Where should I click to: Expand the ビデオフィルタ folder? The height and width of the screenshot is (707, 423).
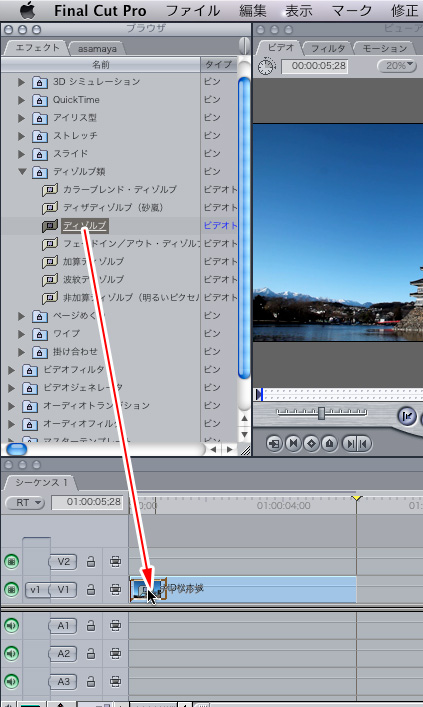tap(11, 370)
